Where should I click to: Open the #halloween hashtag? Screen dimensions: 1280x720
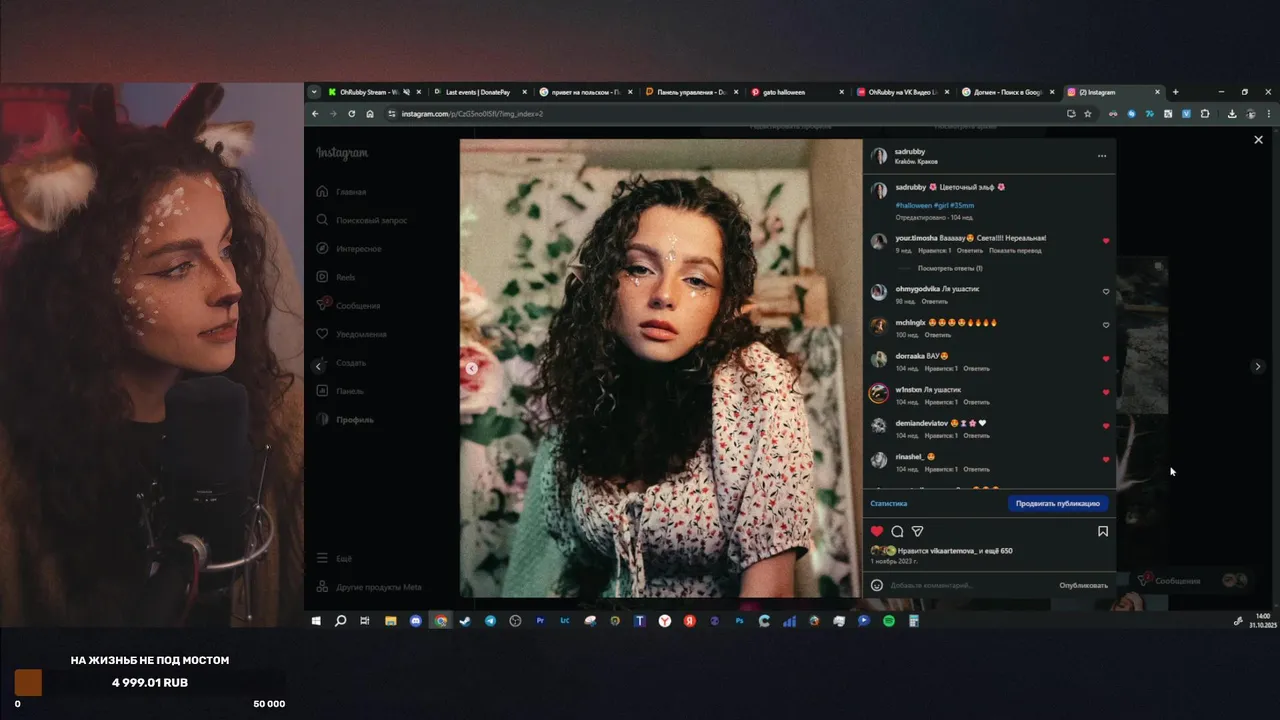[x=913, y=204]
